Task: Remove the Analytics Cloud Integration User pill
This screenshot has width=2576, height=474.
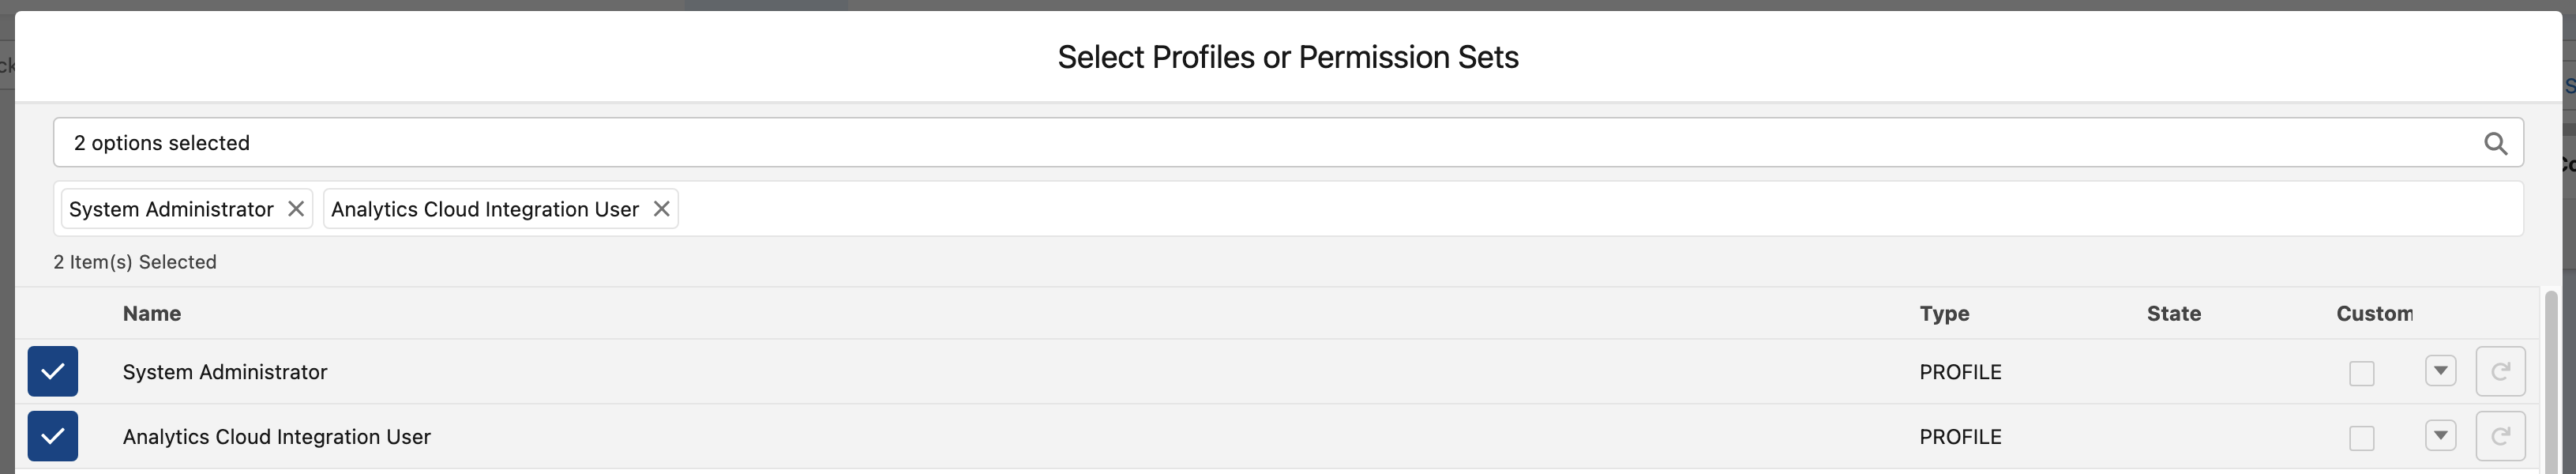Action: 661,209
